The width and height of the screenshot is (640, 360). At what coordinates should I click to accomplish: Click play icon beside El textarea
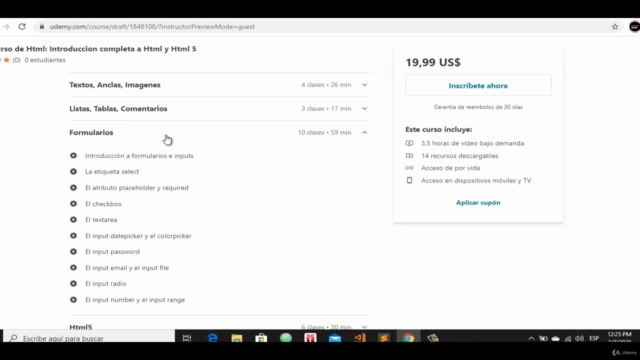pos(73,220)
